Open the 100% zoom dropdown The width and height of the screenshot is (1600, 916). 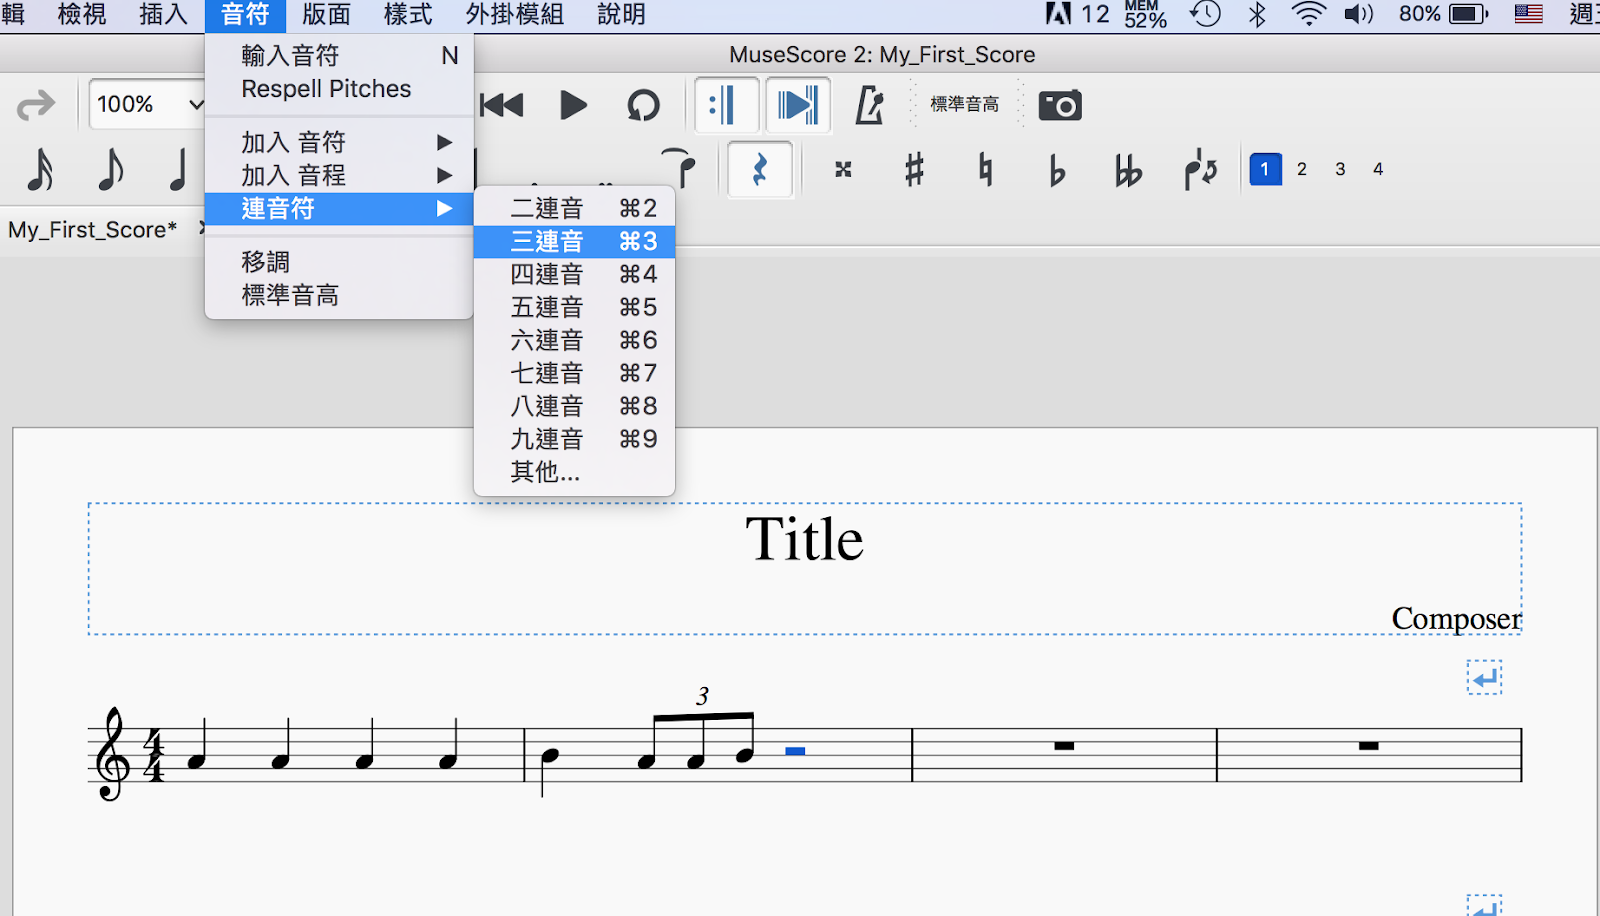147,104
